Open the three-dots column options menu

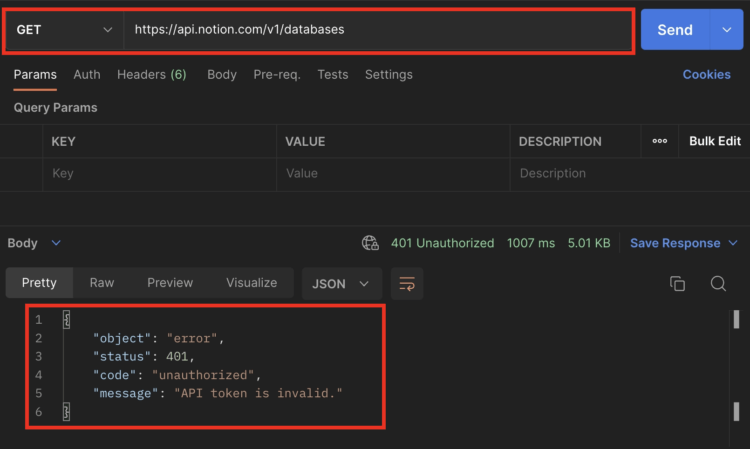pyautogui.click(x=660, y=141)
